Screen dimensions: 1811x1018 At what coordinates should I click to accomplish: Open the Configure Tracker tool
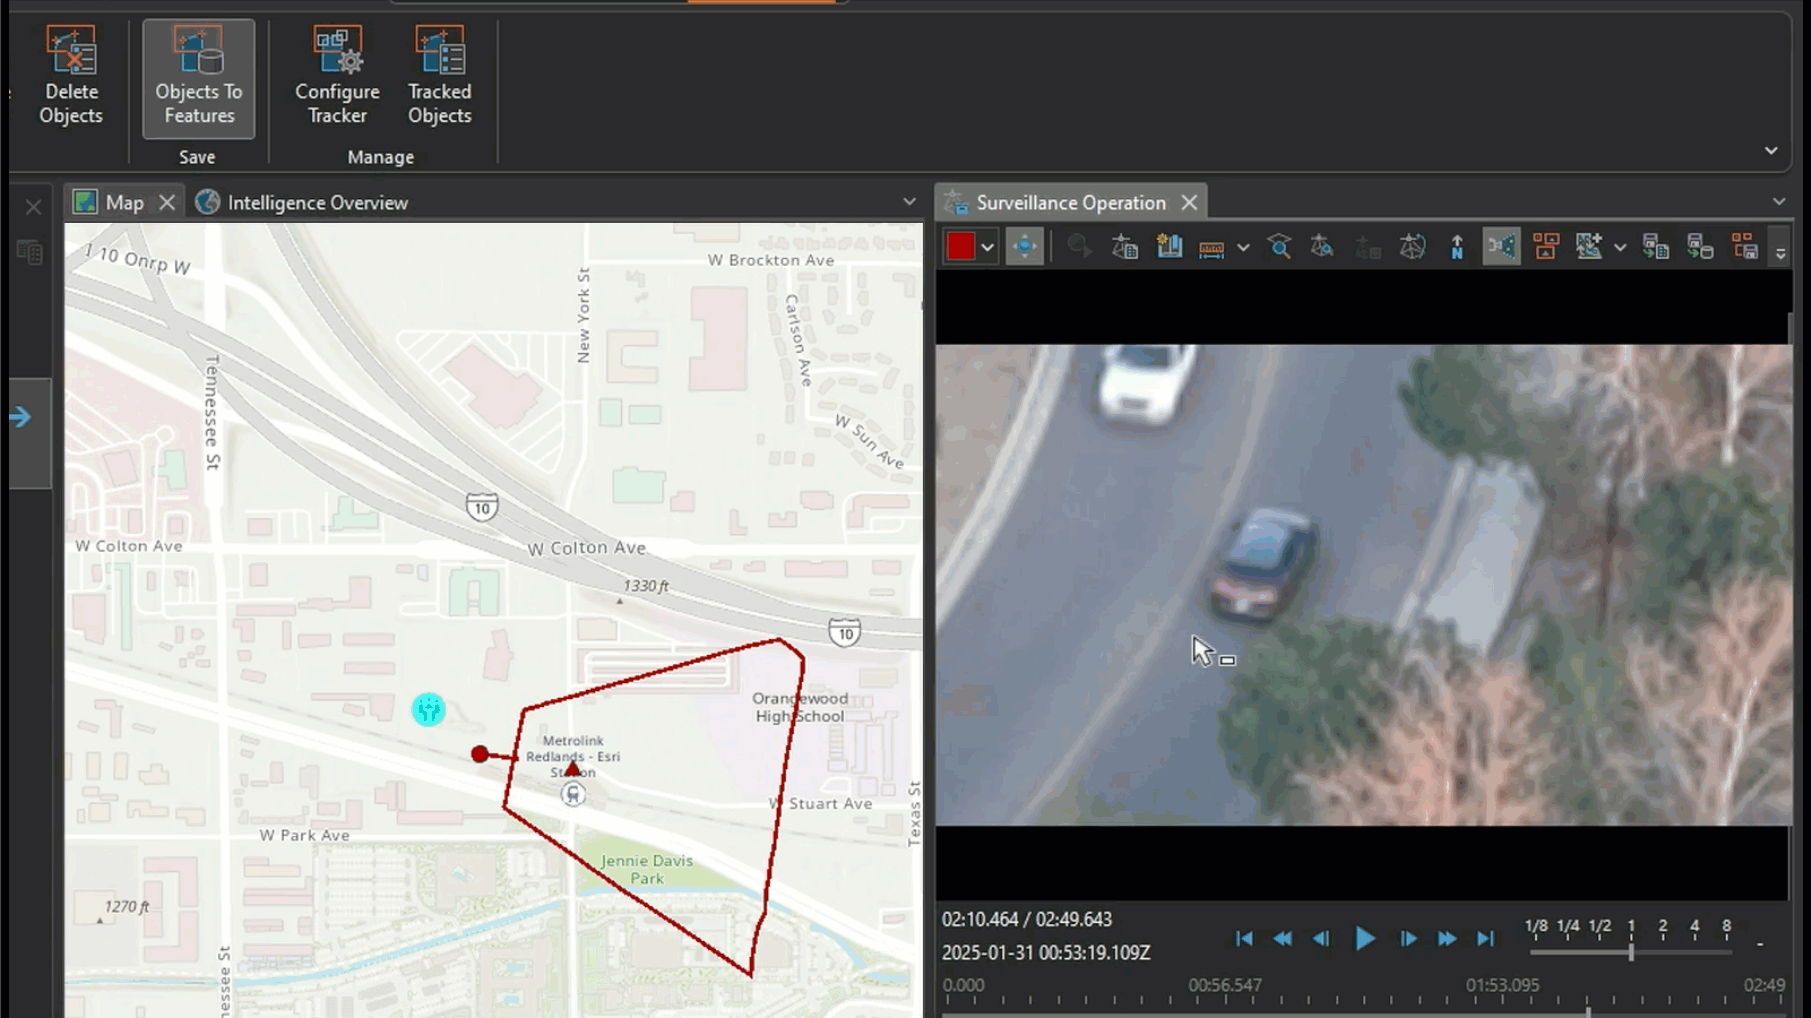pyautogui.click(x=336, y=75)
